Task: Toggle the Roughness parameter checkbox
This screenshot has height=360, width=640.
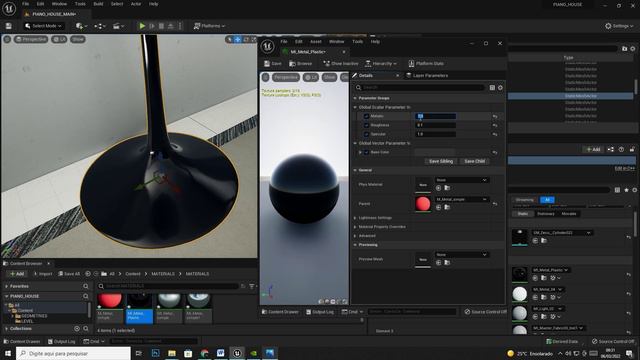Action: 366,125
